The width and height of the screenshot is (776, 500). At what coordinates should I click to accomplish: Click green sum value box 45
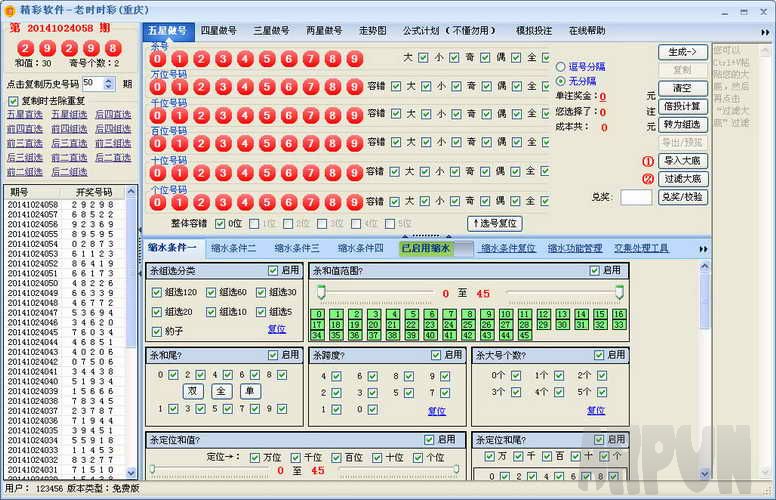pyautogui.click(x=525, y=335)
